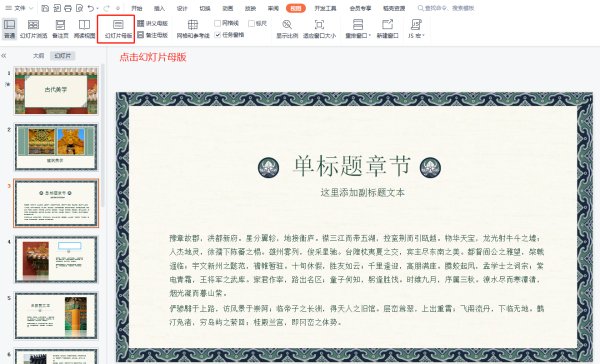Toggle the Gridlines (网格线) checkbox
The image size is (600, 364).
[x=217, y=23]
